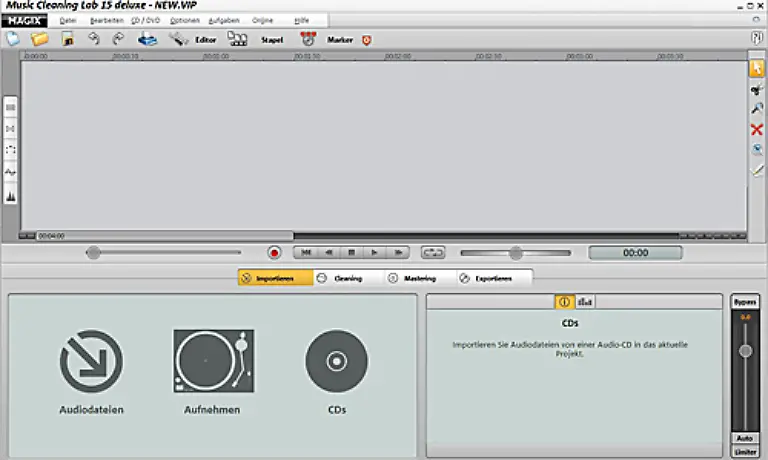Switch to the Mastering tab

click(412, 278)
